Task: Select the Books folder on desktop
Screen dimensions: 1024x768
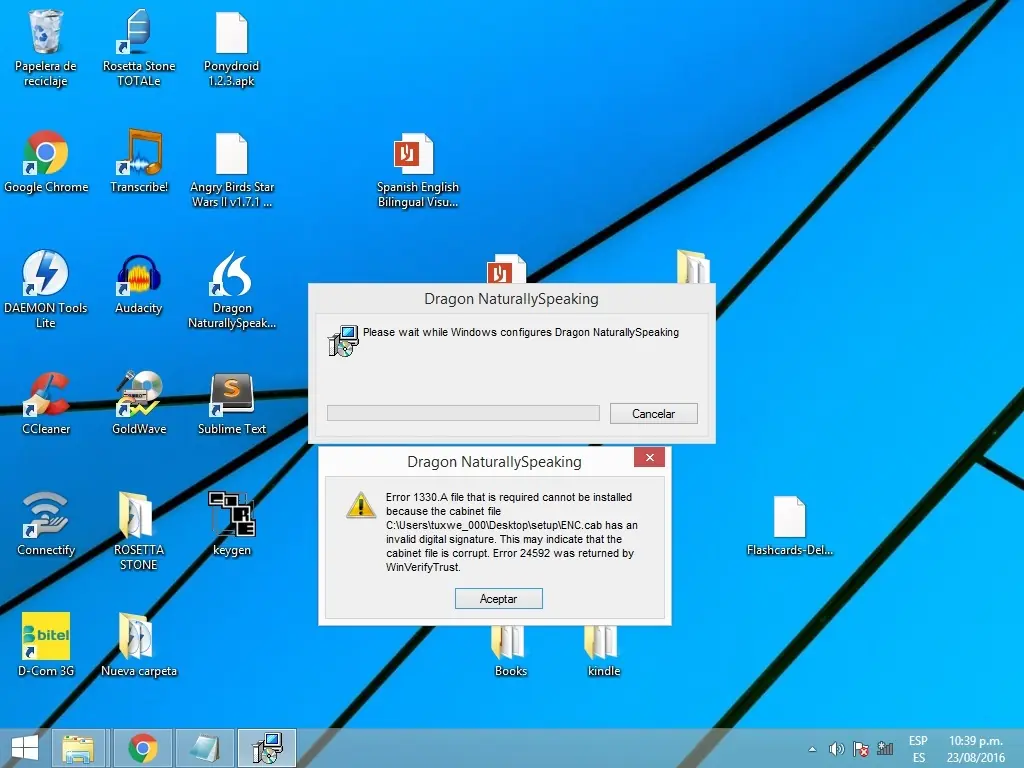Action: 509,652
